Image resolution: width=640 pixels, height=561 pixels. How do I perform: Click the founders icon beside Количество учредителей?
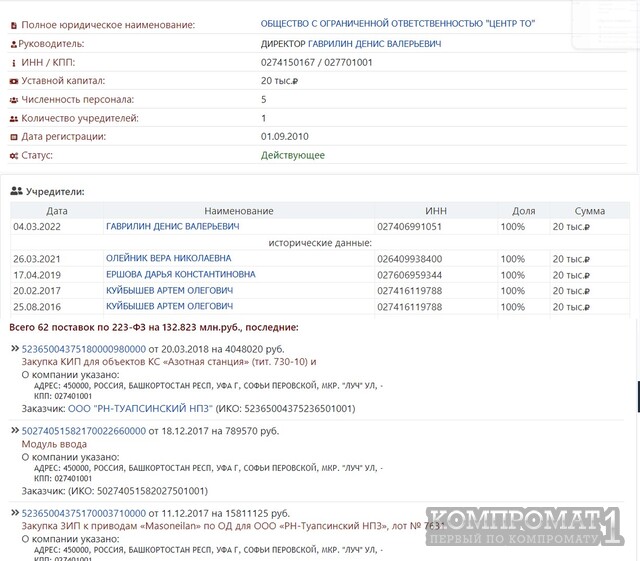[x=14, y=119]
